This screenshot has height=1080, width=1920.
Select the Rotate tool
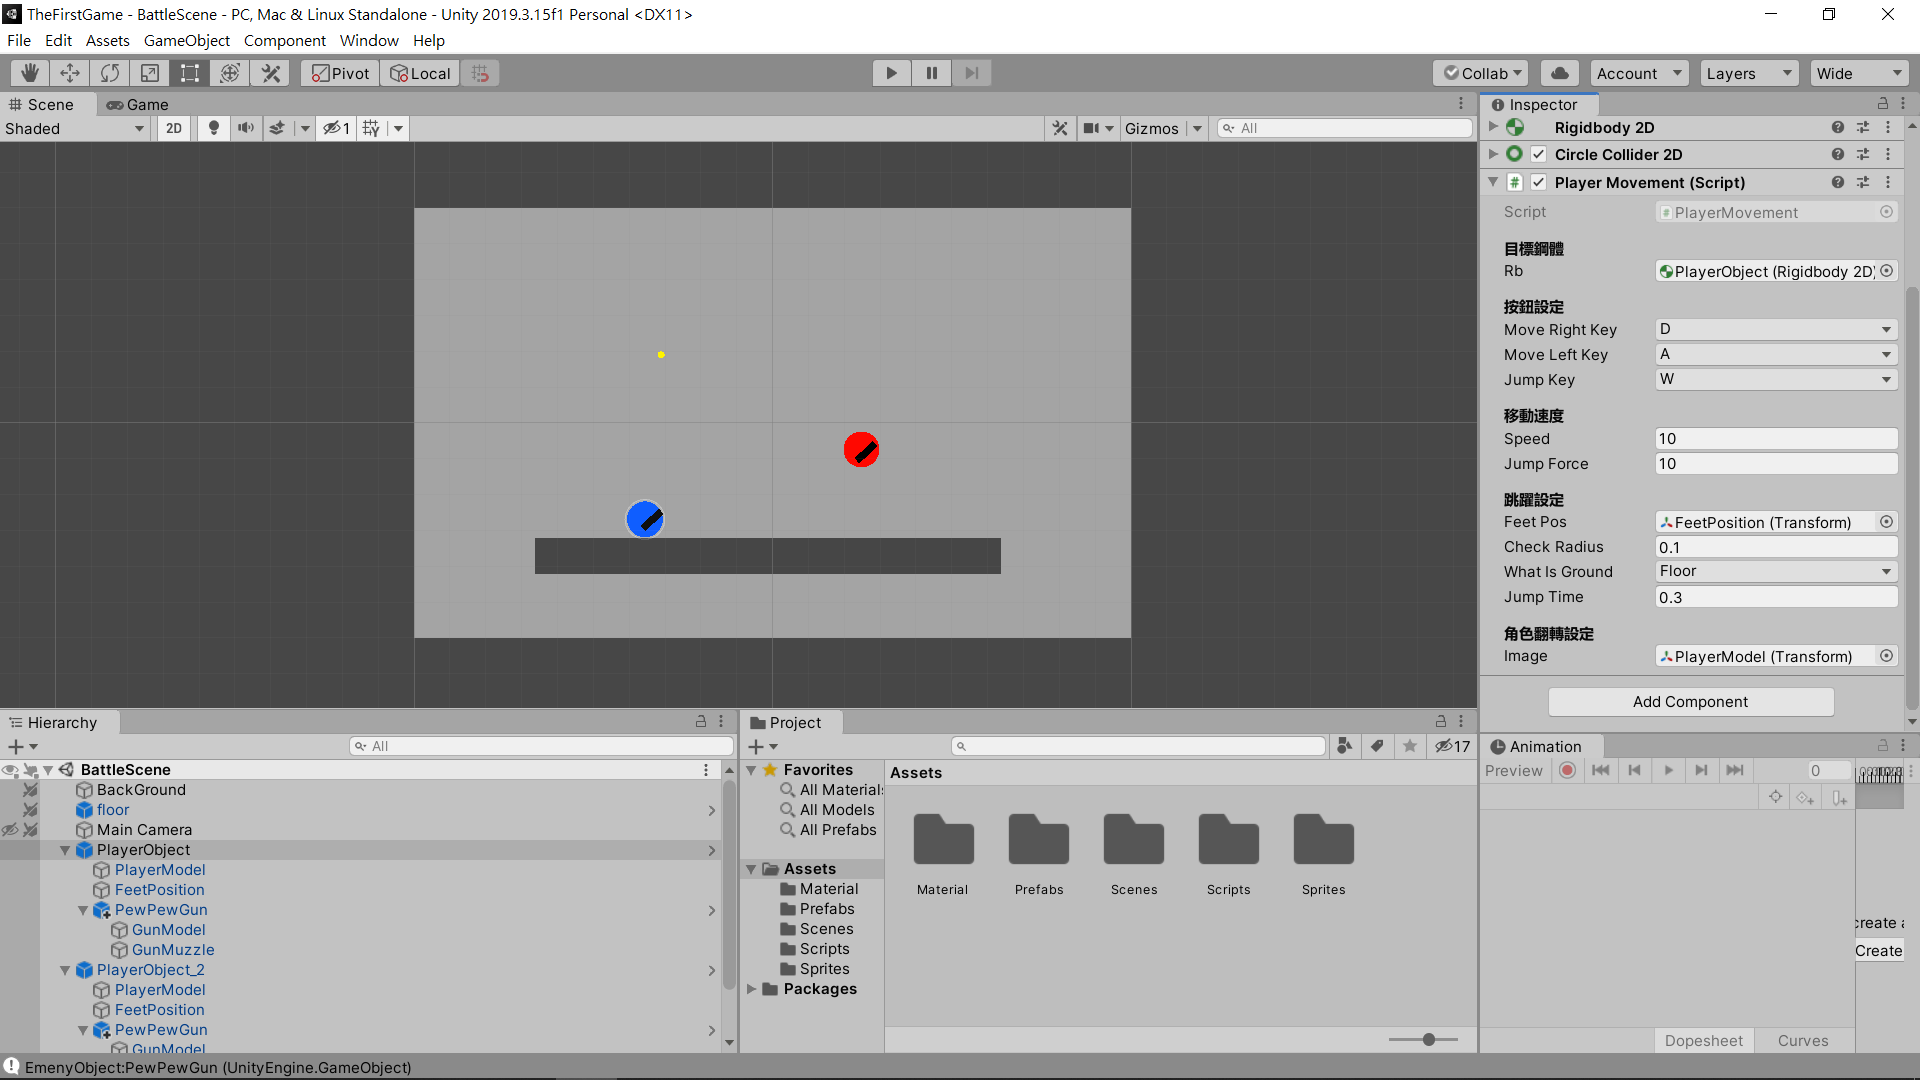[x=110, y=73]
